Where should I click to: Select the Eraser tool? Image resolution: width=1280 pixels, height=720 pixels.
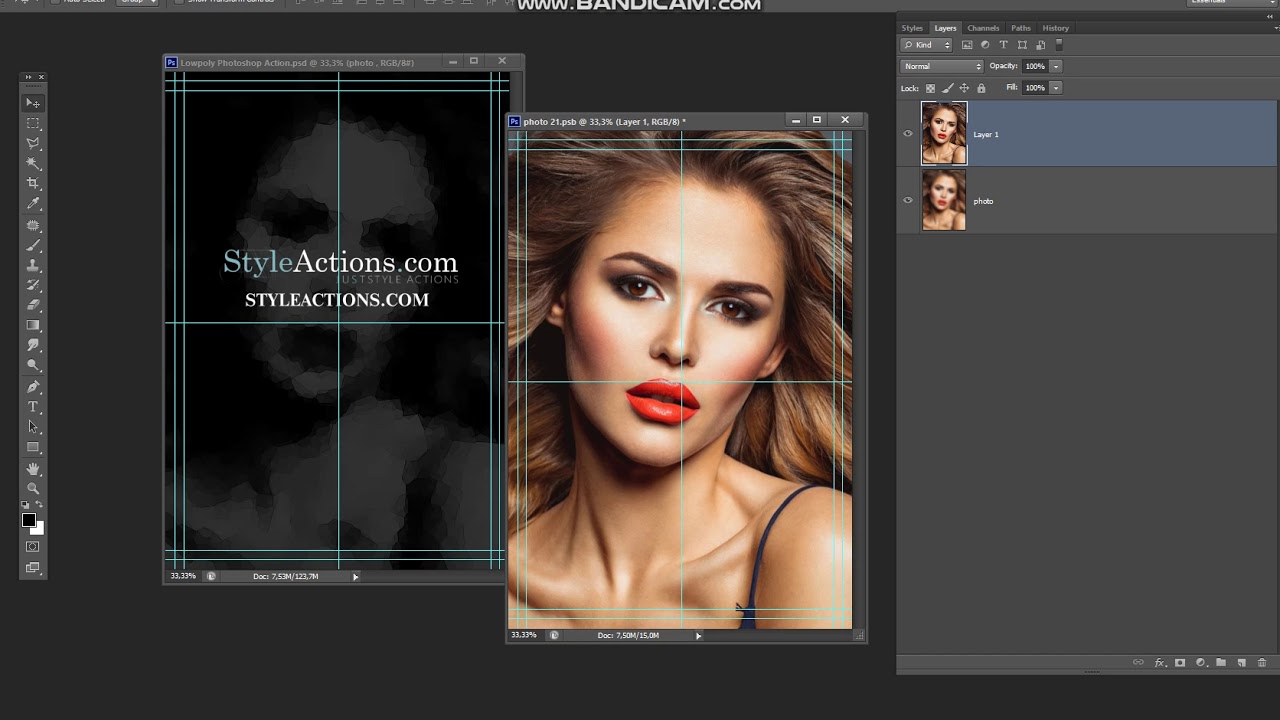33,306
